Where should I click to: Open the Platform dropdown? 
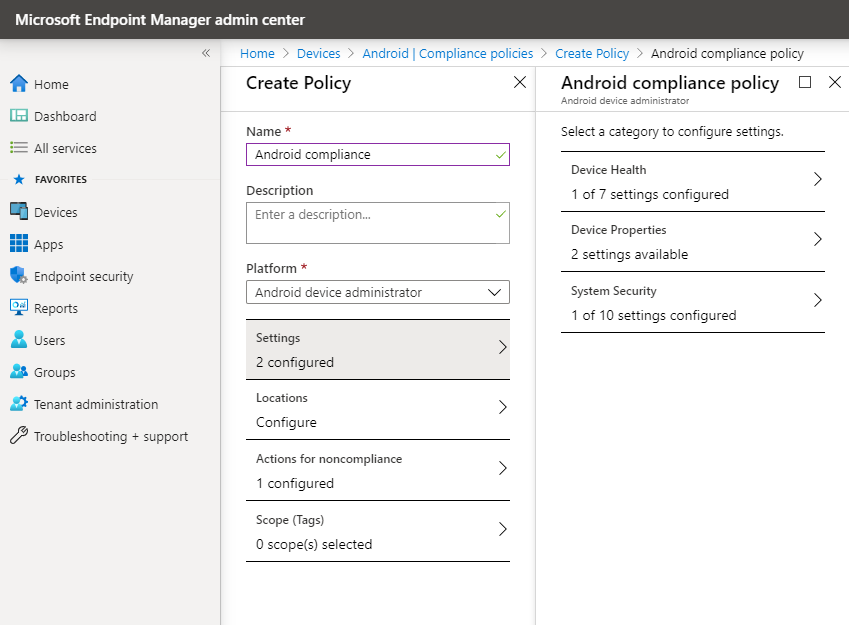tap(378, 292)
